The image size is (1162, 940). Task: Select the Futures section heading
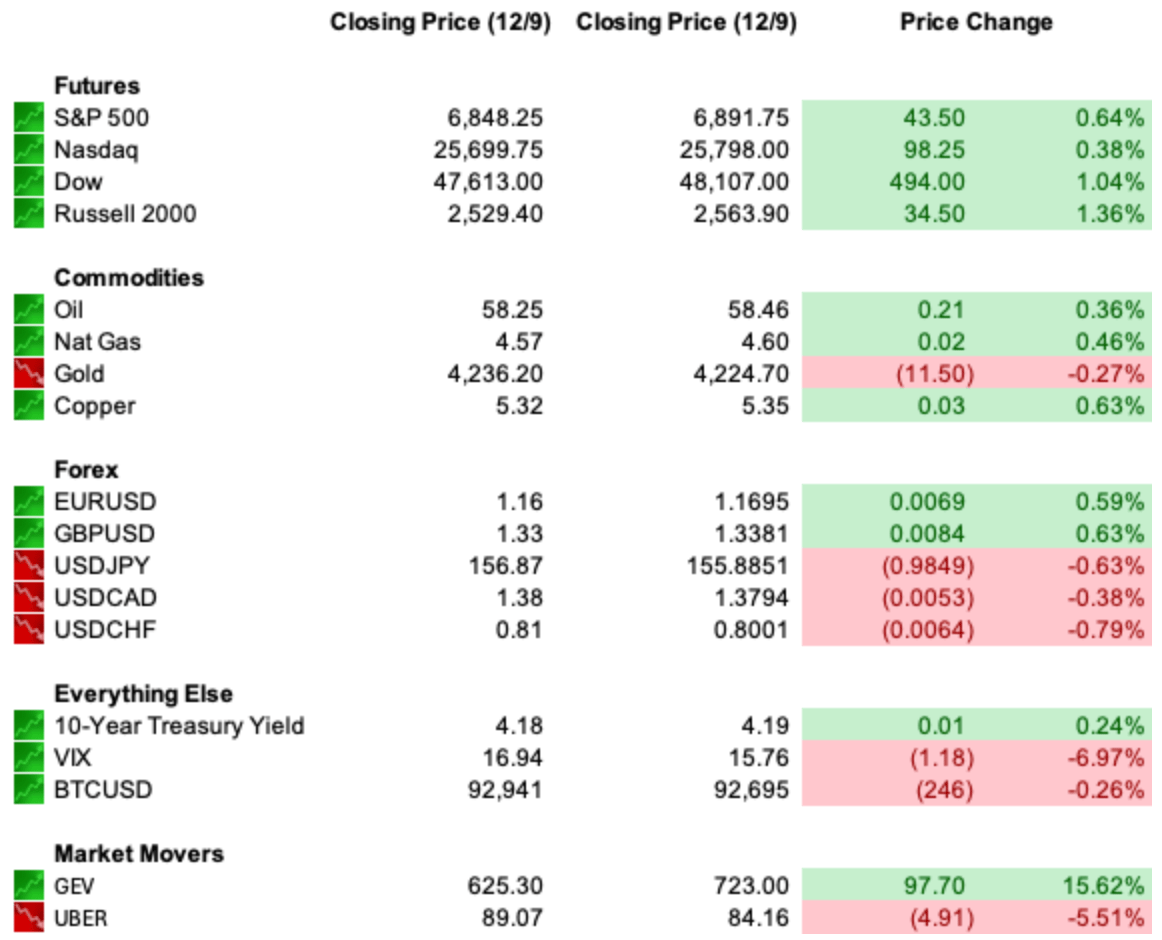[x=97, y=86]
